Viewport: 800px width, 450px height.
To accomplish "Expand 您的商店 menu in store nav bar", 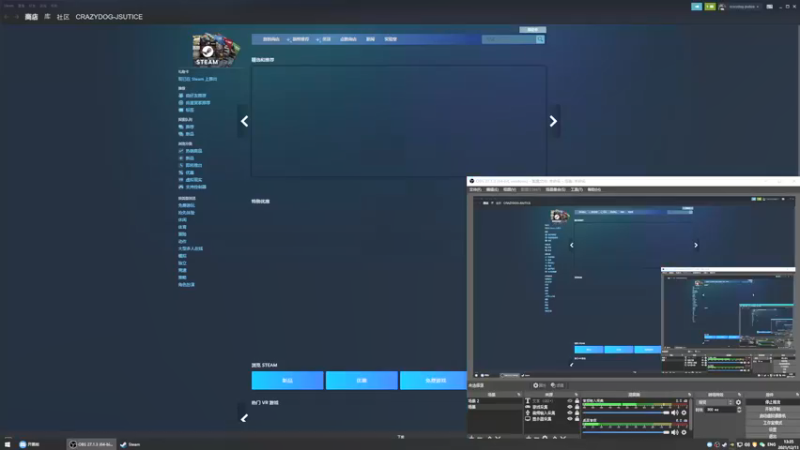I will point(271,39).
